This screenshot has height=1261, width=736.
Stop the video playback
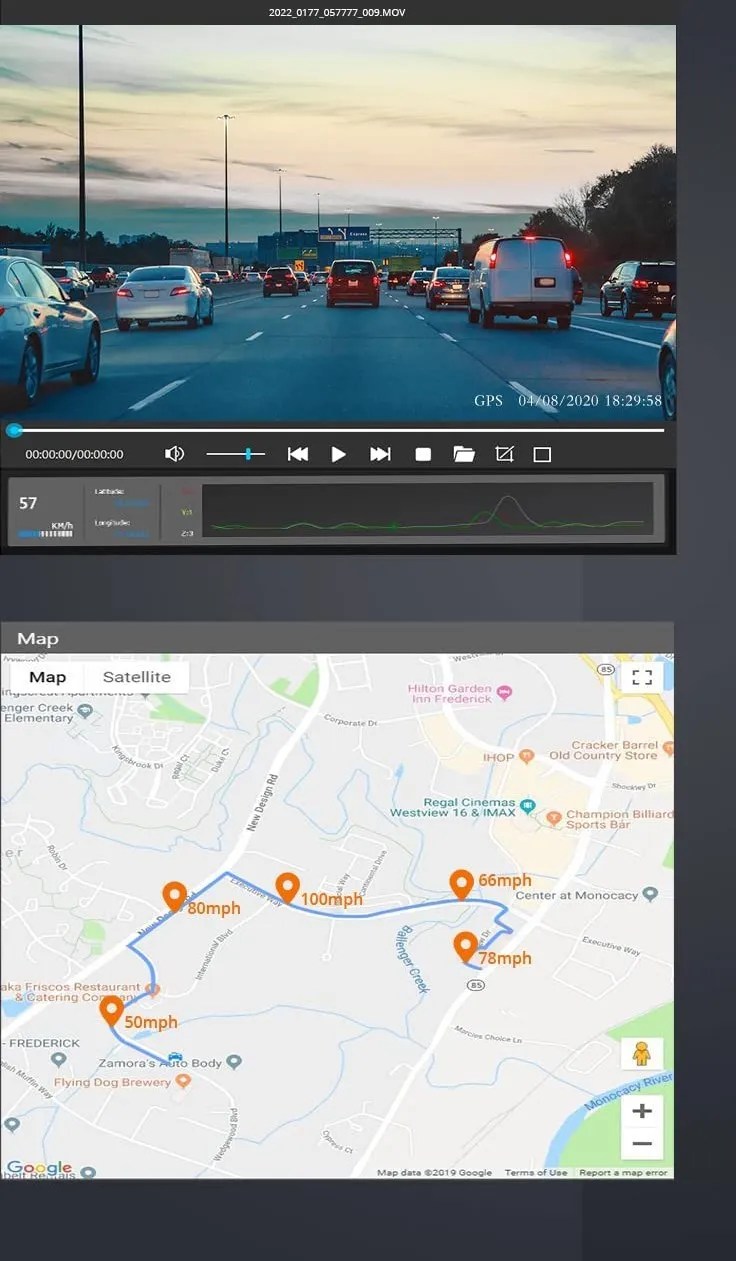(423, 454)
